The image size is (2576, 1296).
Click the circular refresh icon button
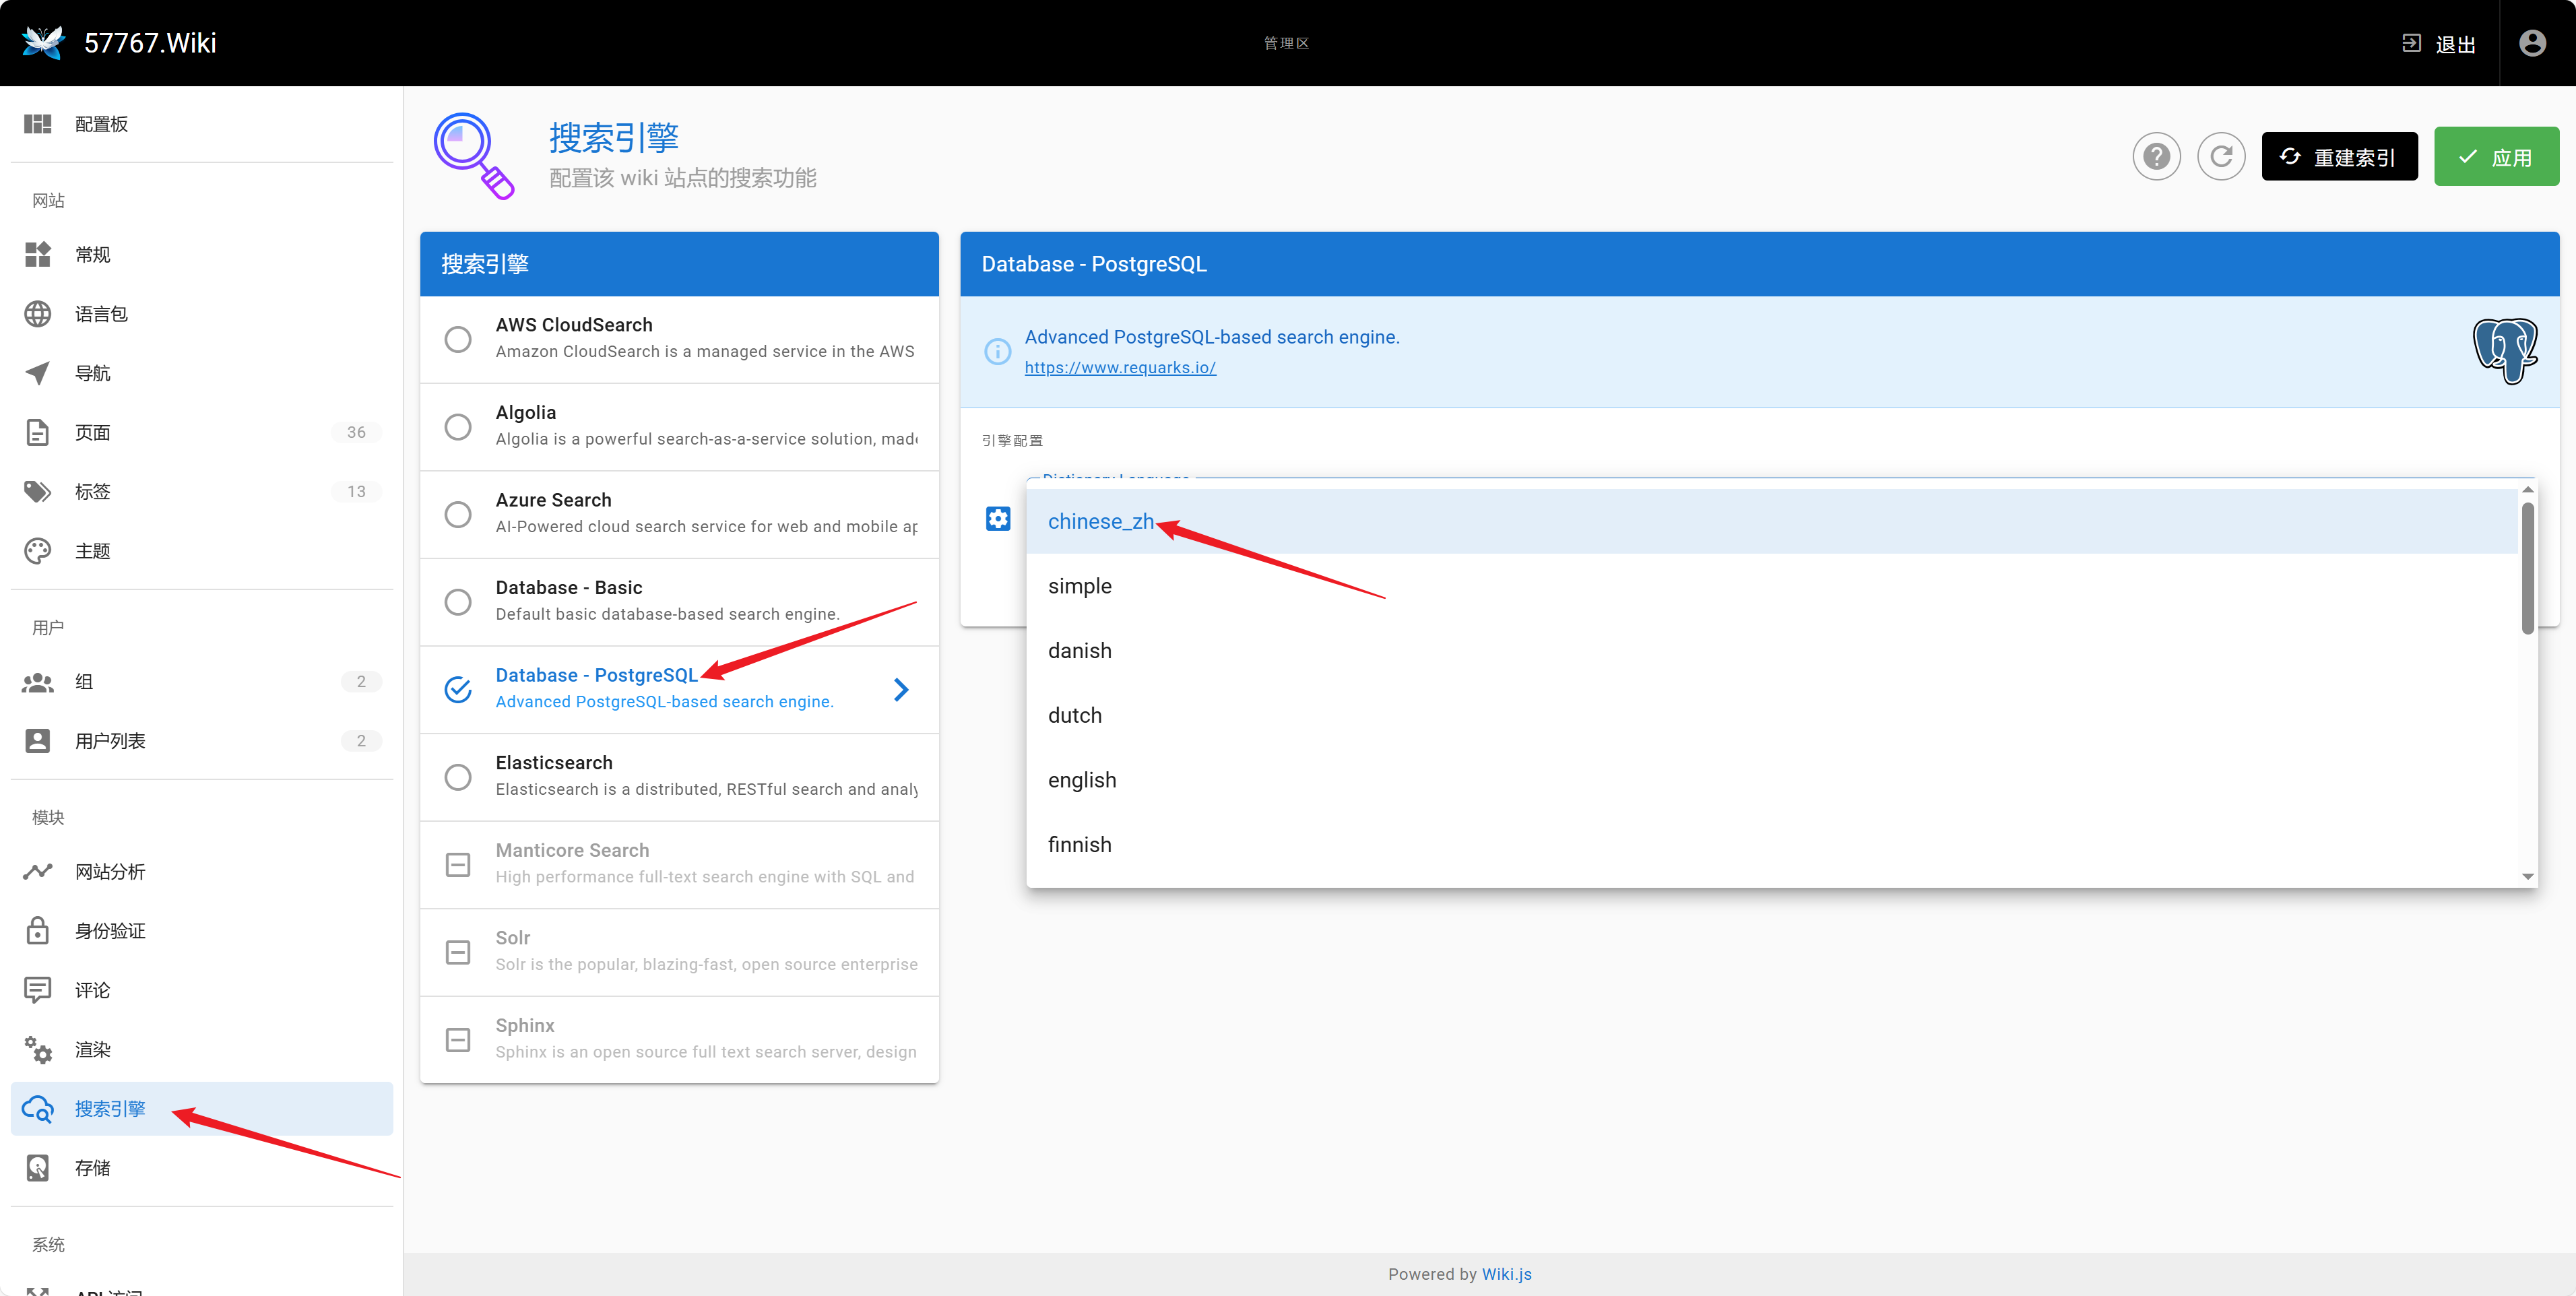tap(2221, 157)
